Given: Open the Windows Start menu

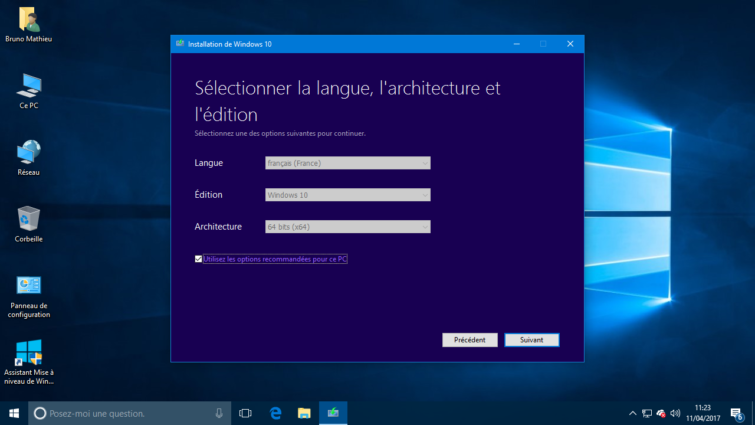Looking at the screenshot, I should tap(14, 413).
